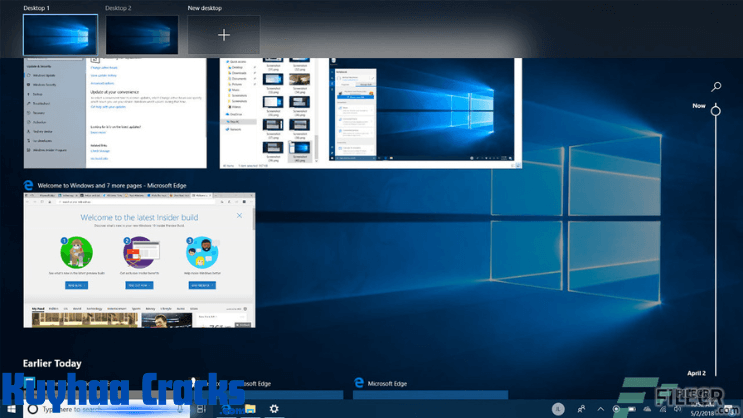Open the People icon in the system tray
This screenshot has height=418, width=743.
581,409
